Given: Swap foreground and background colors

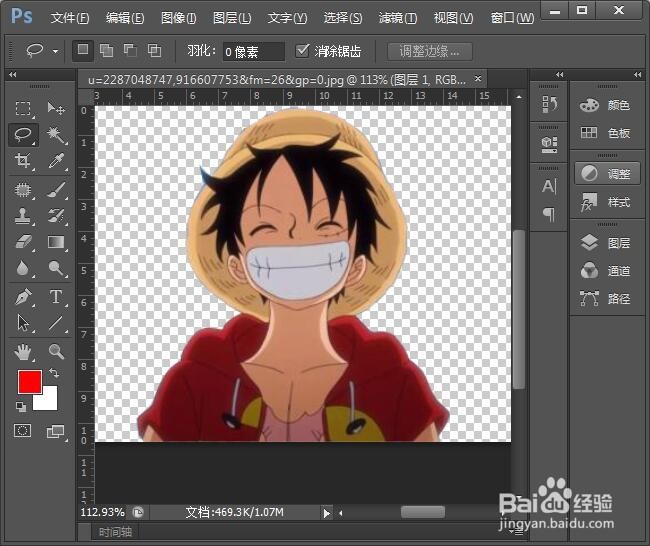Looking at the screenshot, I should (54, 372).
